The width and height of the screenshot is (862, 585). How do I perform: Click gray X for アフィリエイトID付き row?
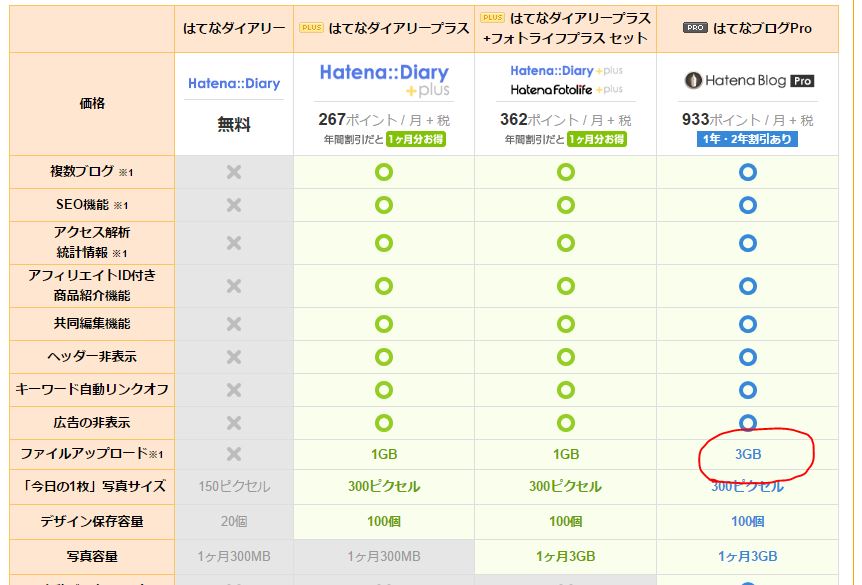(x=234, y=286)
